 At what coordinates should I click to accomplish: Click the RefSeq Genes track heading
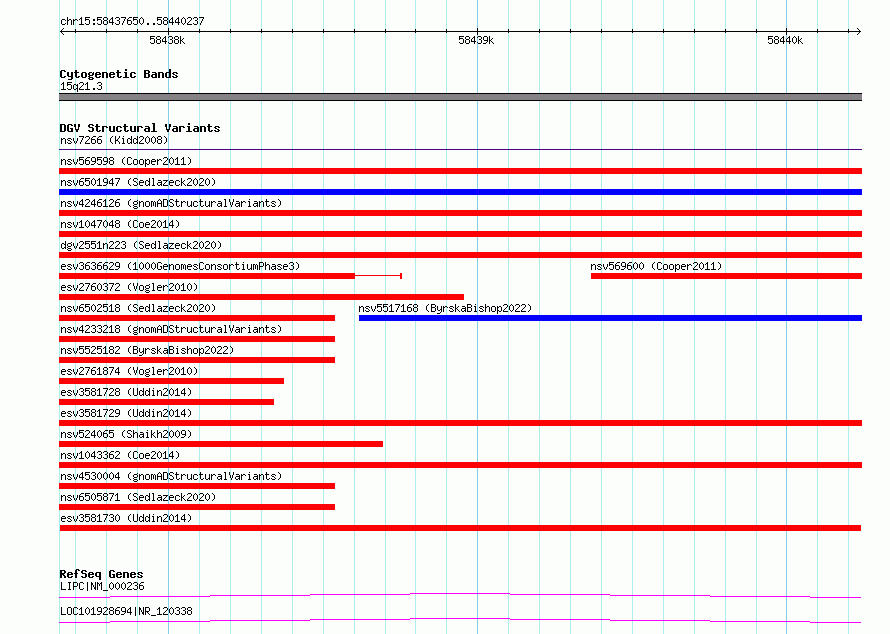coord(101,574)
